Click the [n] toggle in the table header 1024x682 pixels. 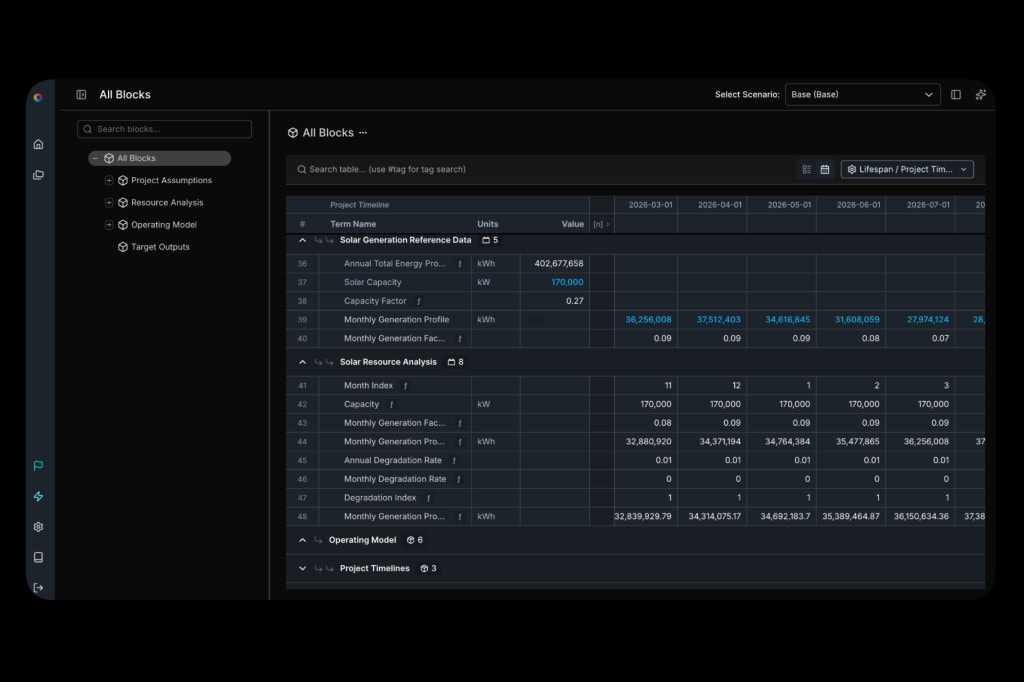coord(597,223)
